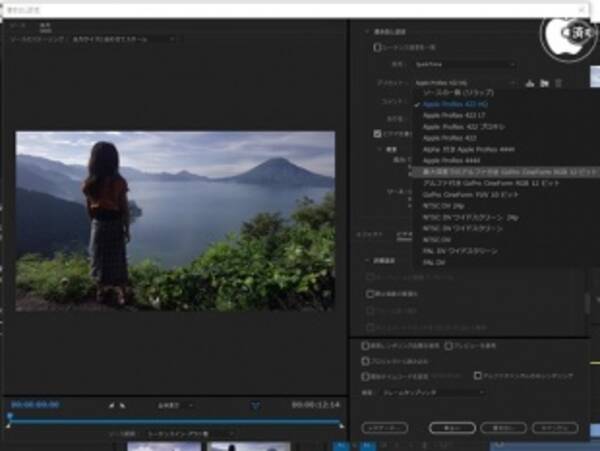Click the set out point marker icon
The width and height of the screenshot is (600, 451).
pyautogui.click(x=123, y=405)
